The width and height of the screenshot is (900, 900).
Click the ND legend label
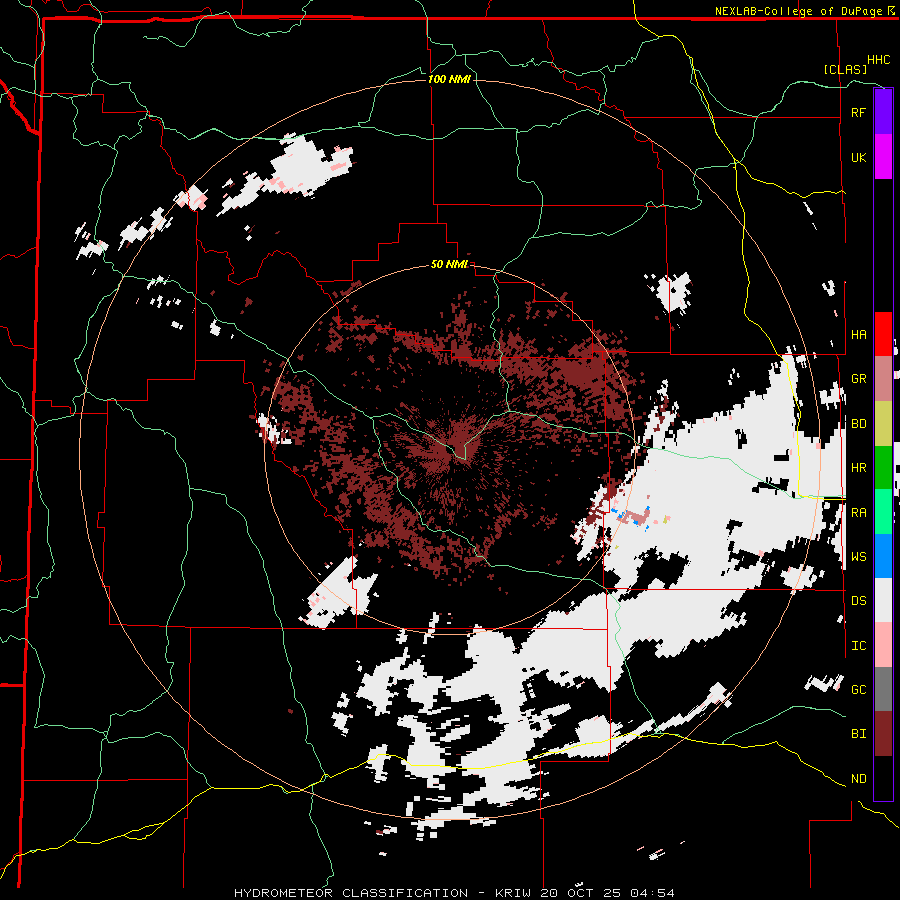pyautogui.click(x=858, y=779)
